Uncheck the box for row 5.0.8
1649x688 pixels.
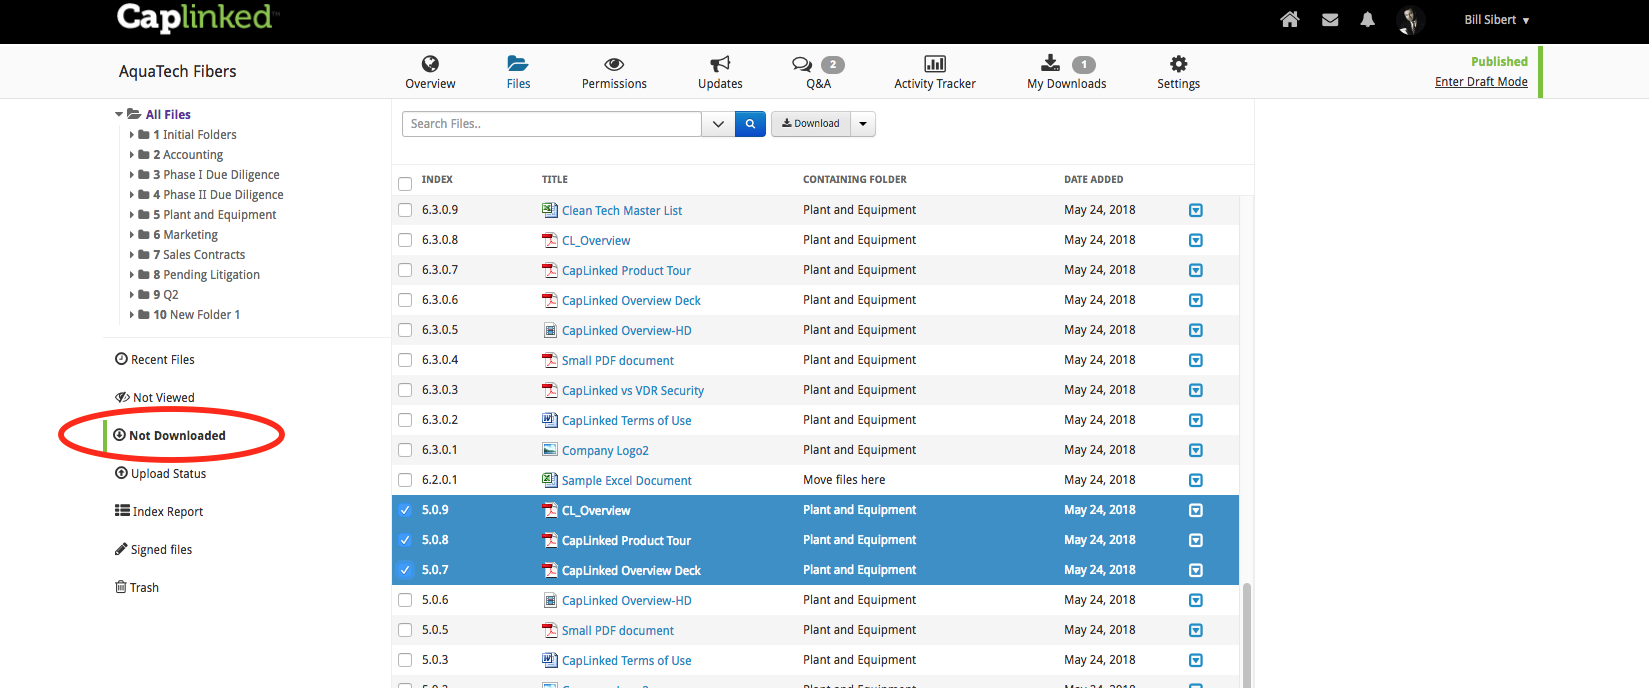(405, 540)
